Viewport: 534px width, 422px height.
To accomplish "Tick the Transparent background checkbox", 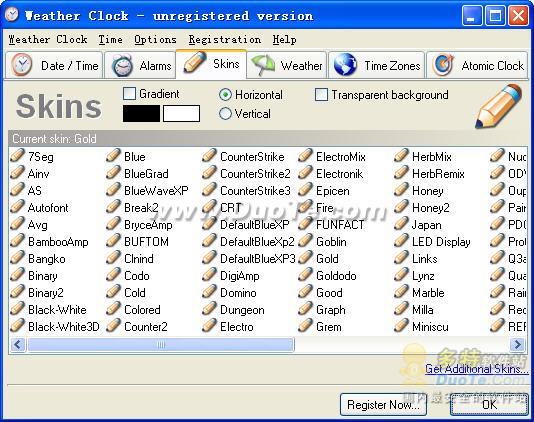I will [321, 95].
